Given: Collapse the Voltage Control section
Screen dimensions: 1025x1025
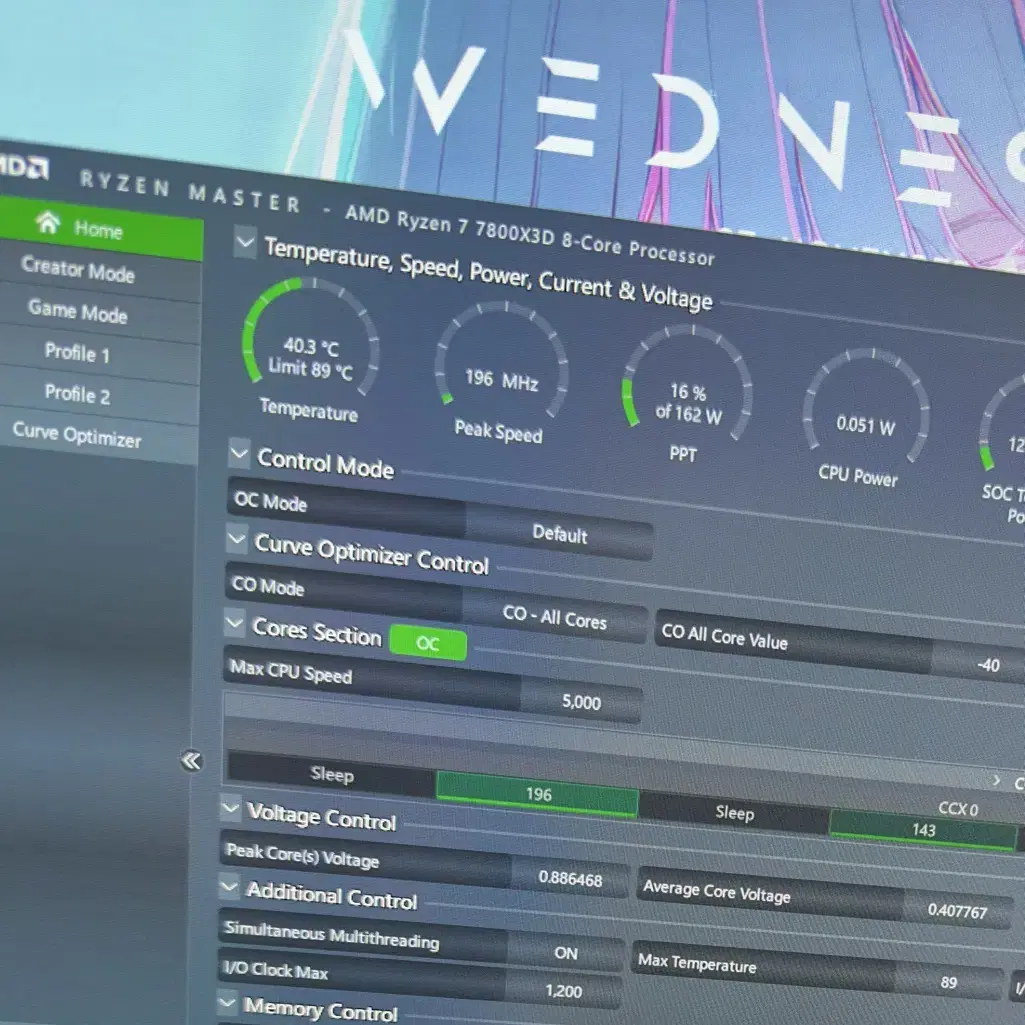Looking at the screenshot, I should coord(231,809).
